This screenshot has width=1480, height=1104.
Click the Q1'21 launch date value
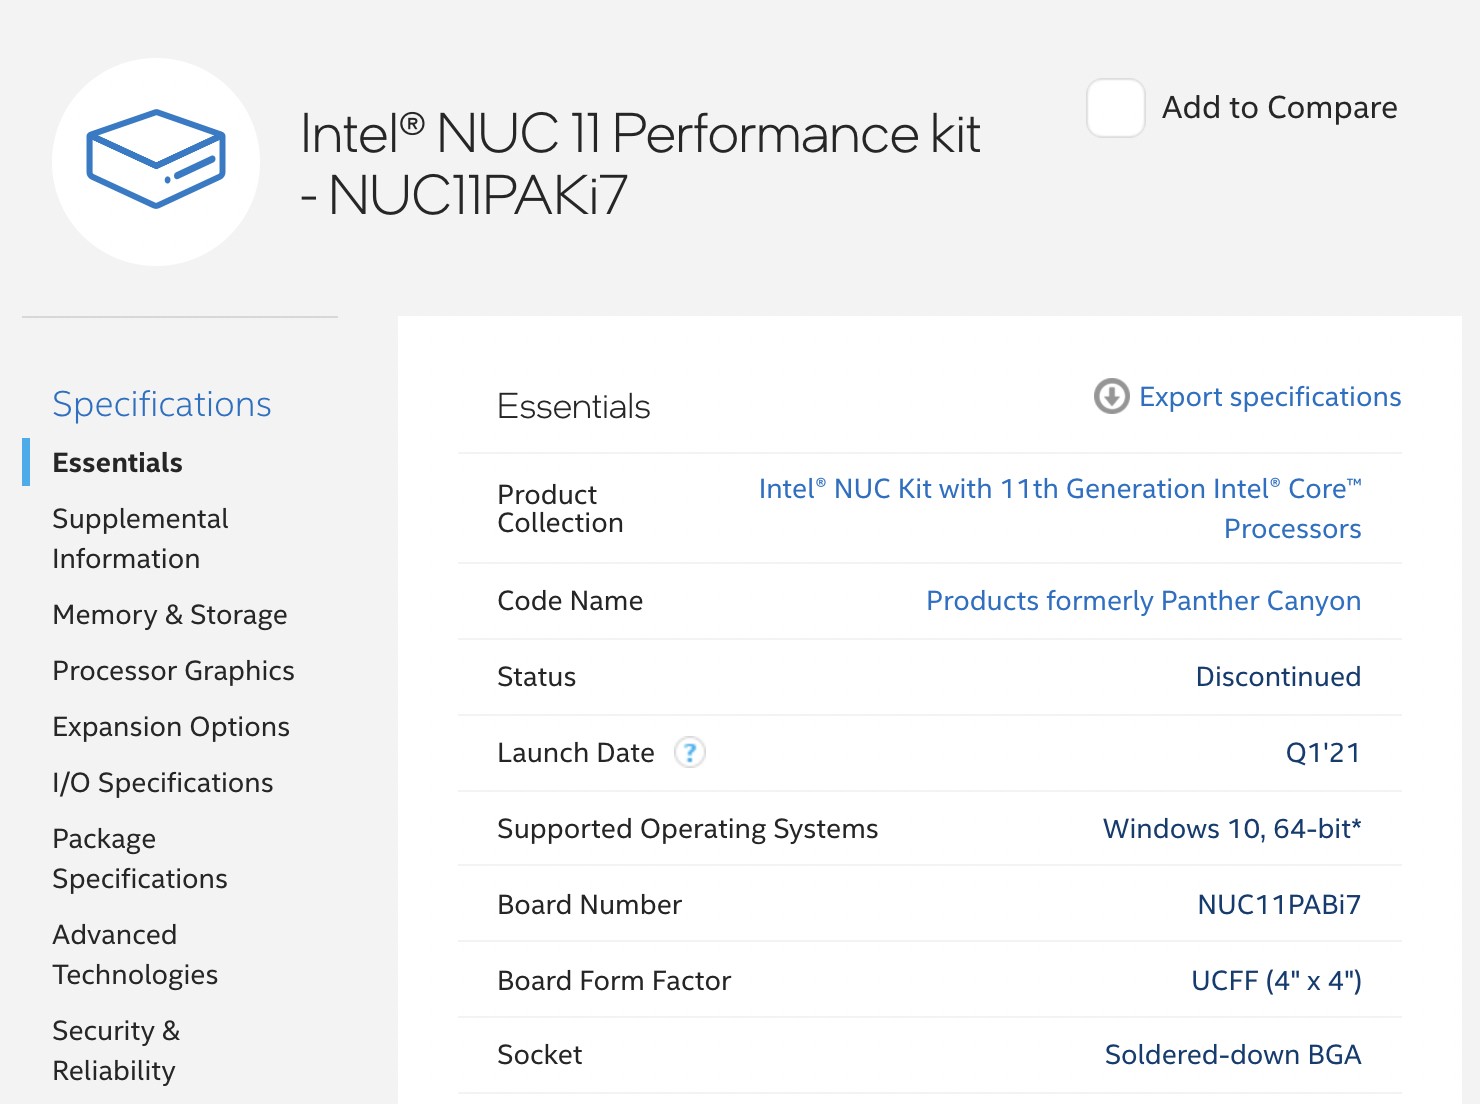1323,753
